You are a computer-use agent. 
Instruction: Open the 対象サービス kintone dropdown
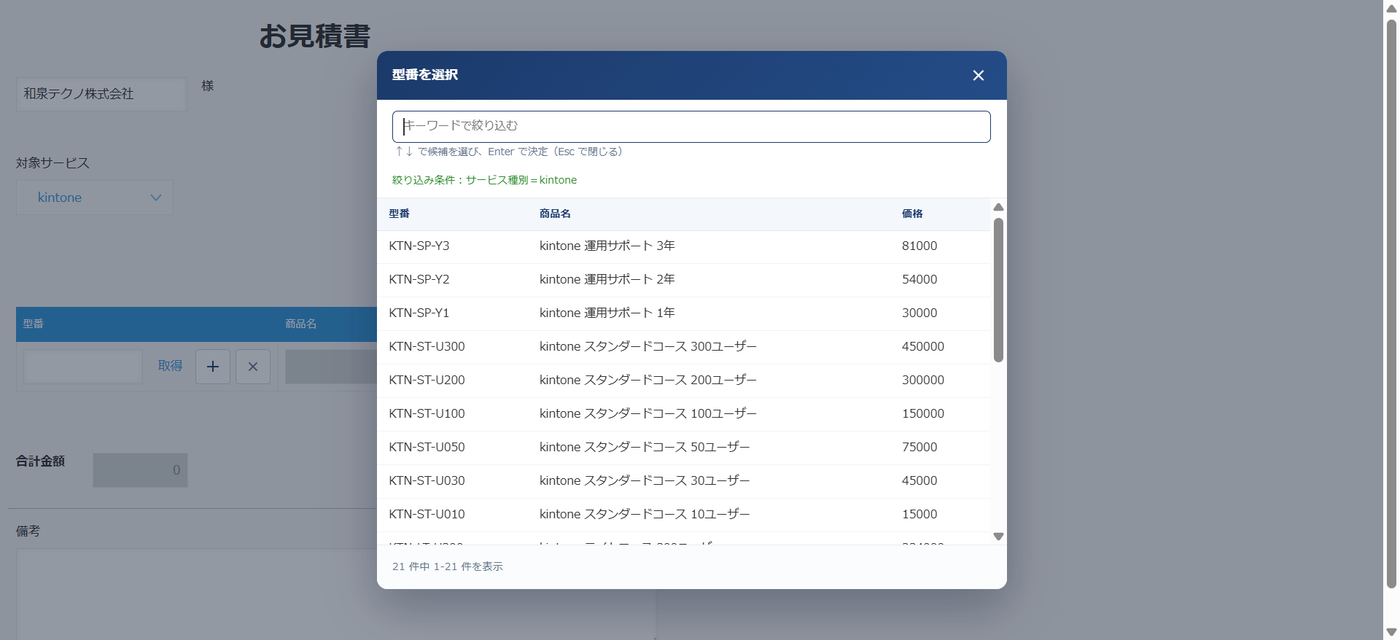click(95, 197)
